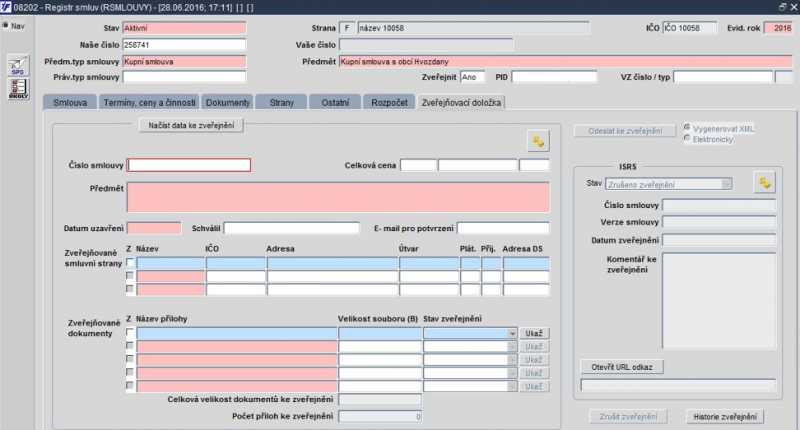Select the Nav radio button
This screenshot has height=430, width=800.
click(5, 26)
